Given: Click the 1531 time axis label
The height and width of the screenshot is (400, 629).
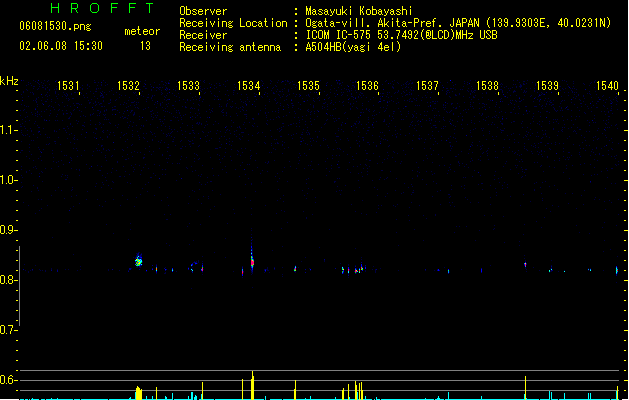Looking at the screenshot, I should (68, 85).
